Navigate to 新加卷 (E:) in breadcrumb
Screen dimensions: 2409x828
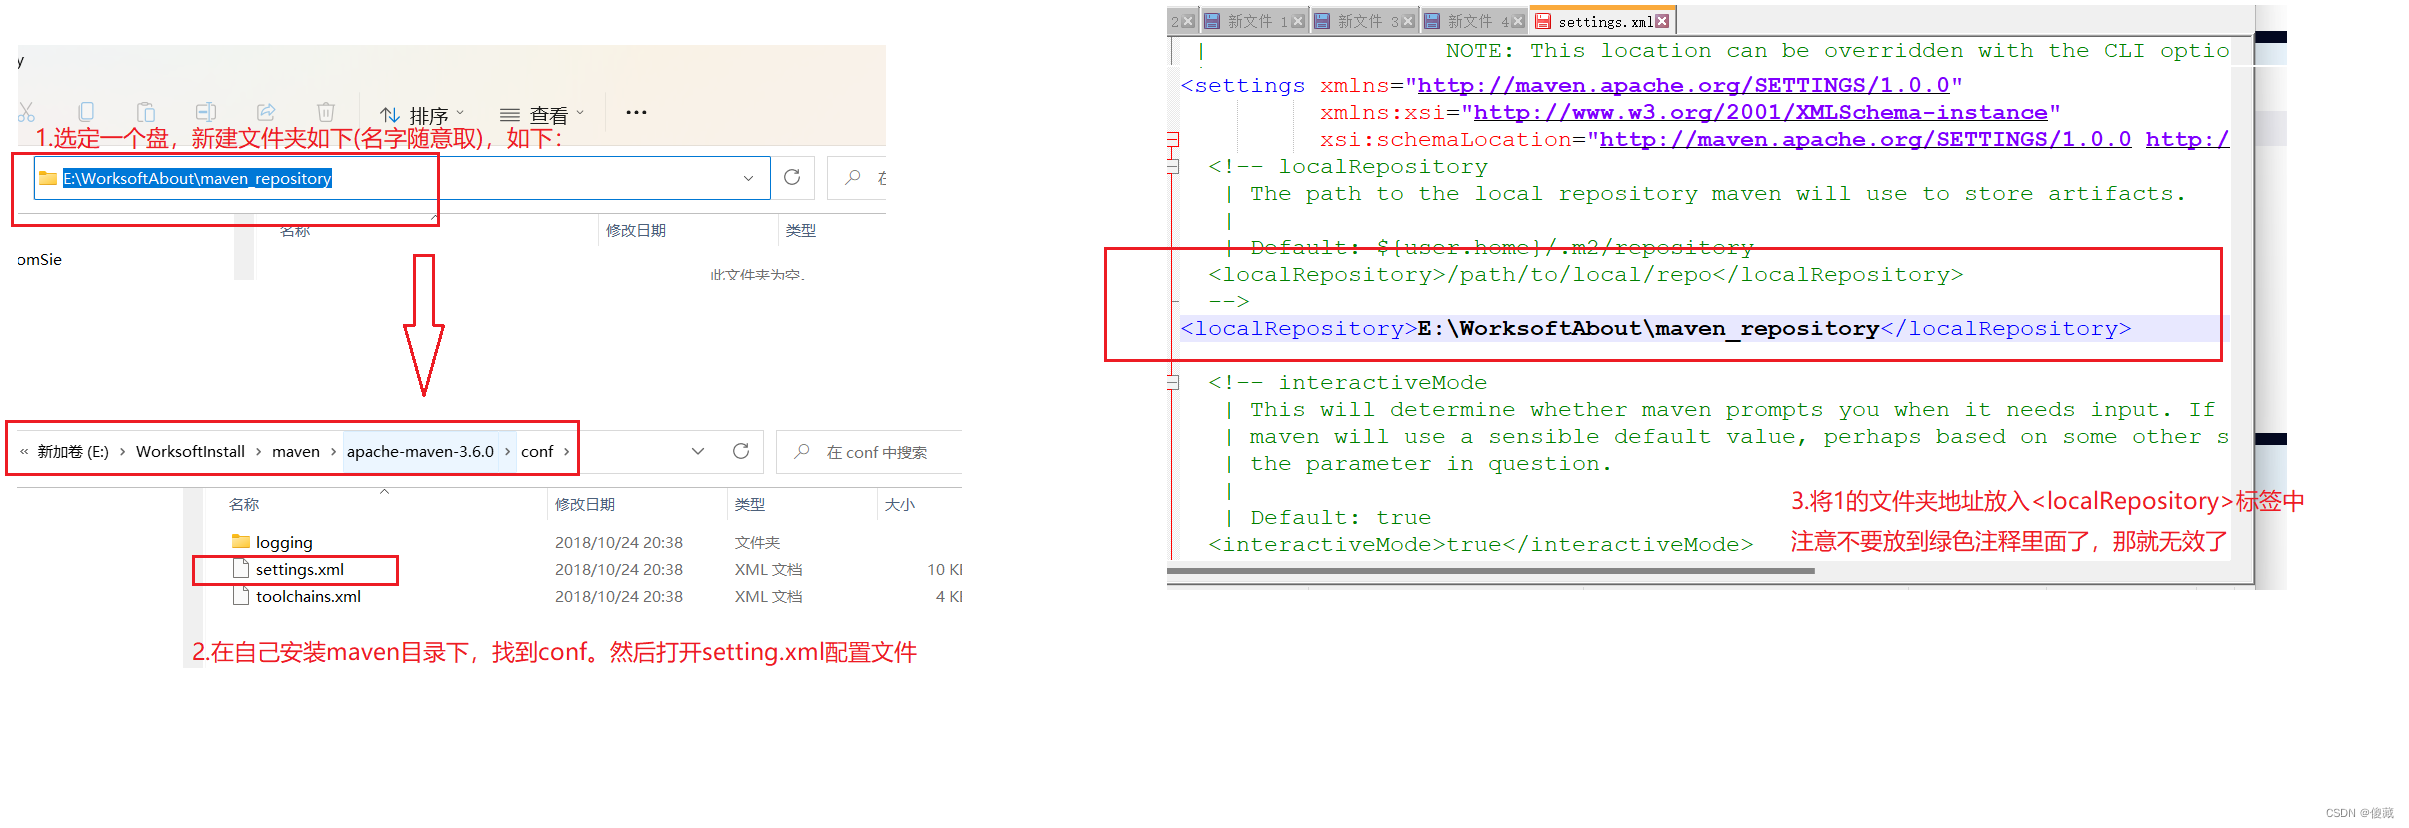point(73,452)
